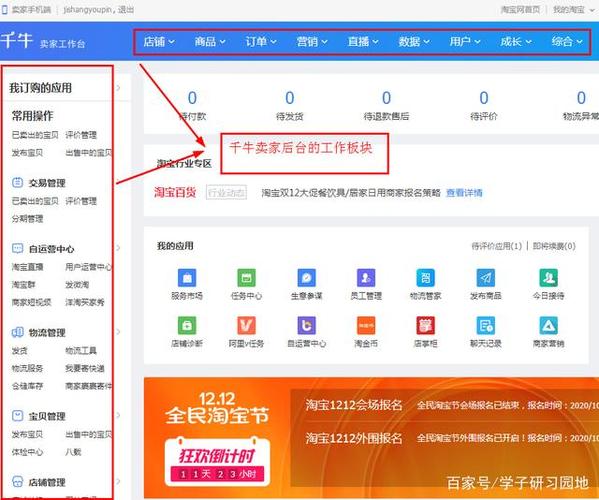
Task: Open 发货 under 物流管理
Action: 19,350
